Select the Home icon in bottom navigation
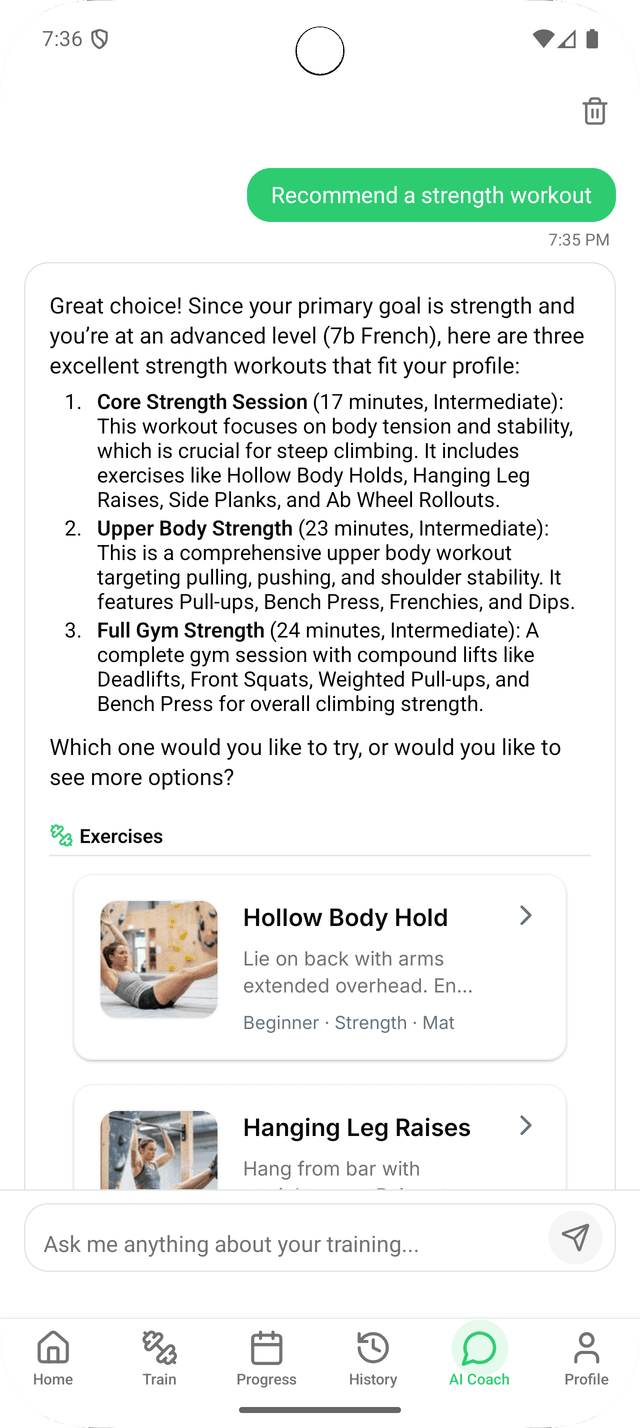Image resolution: width=640 pixels, height=1428 pixels. [52, 1347]
